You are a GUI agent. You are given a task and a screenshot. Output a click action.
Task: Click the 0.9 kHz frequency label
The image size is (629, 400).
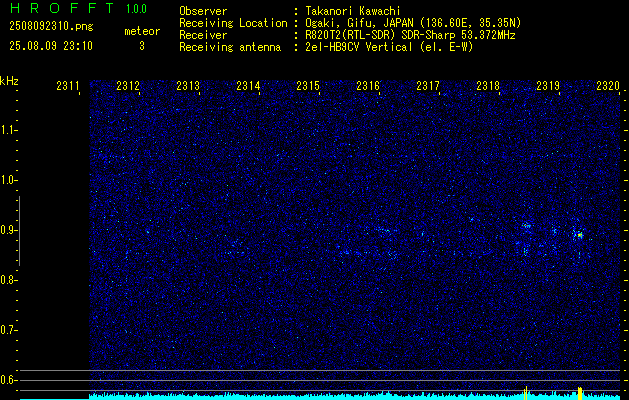[8, 230]
